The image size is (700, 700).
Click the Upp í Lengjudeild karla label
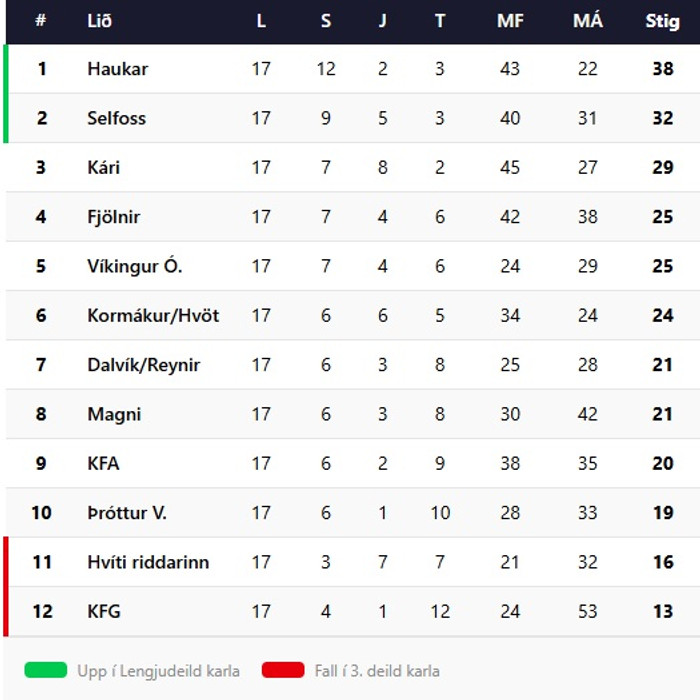pos(158,671)
